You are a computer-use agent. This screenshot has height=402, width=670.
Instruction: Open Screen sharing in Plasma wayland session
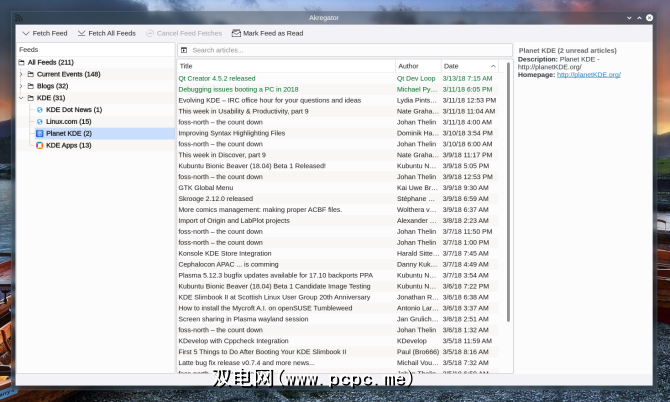[243, 319]
